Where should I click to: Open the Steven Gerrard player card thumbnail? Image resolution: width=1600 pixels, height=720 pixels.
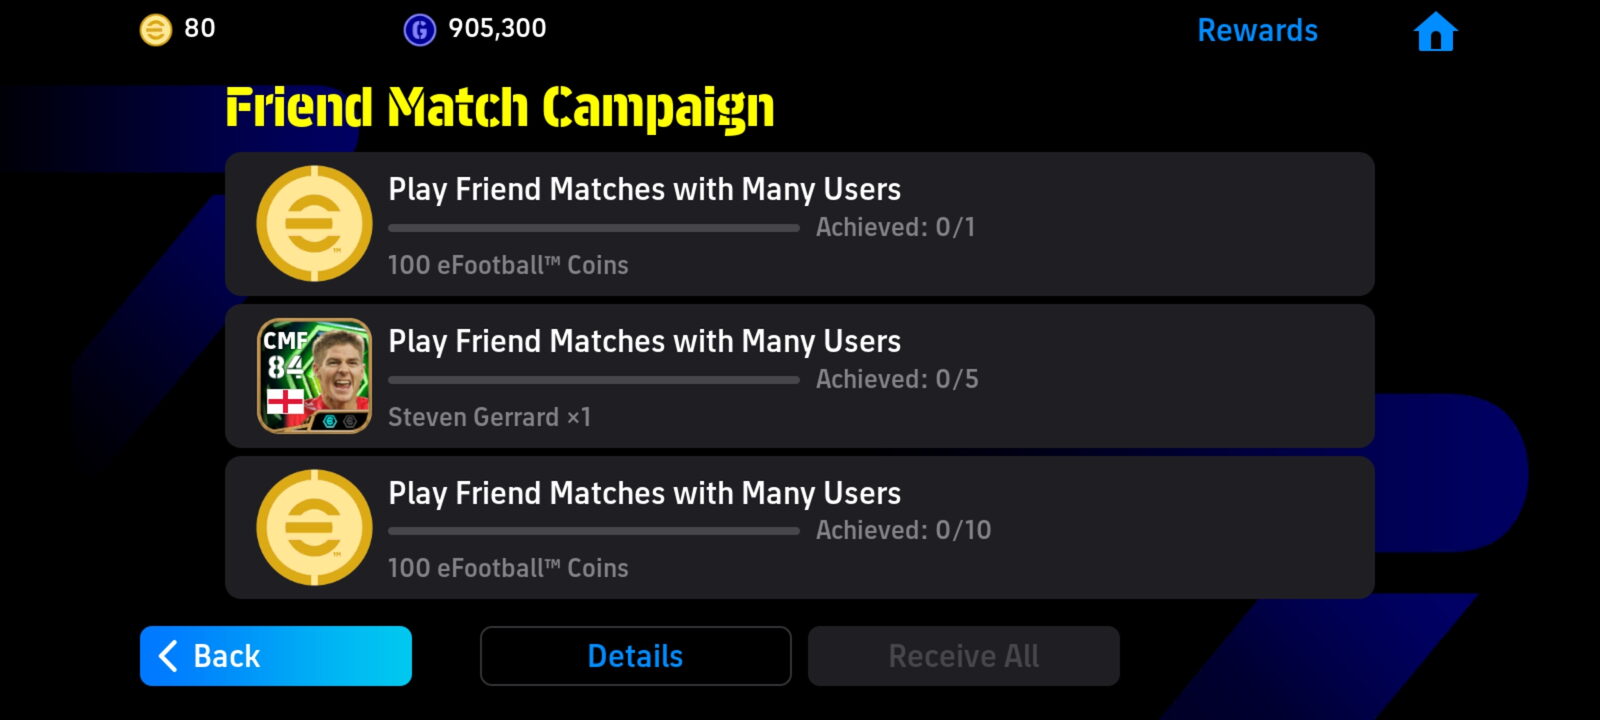click(314, 375)
